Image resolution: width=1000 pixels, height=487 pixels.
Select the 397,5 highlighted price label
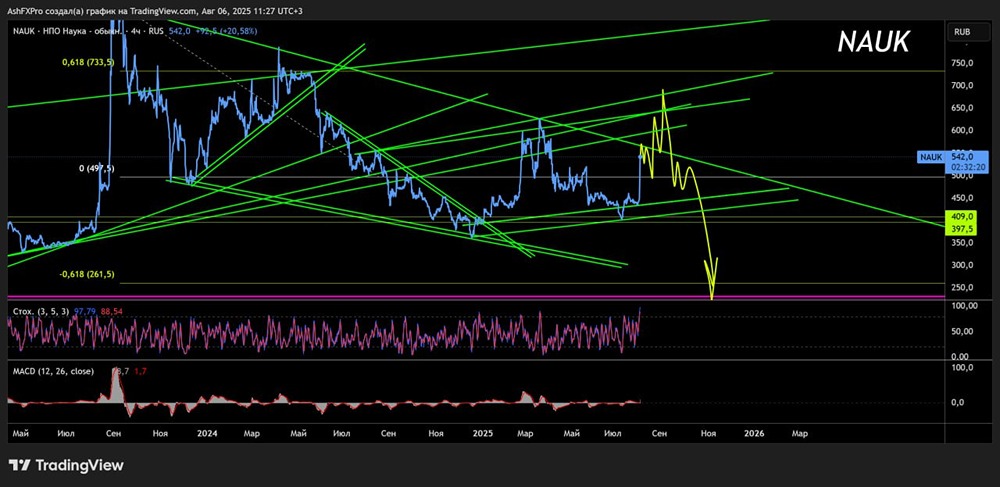[x=961, y=227]
